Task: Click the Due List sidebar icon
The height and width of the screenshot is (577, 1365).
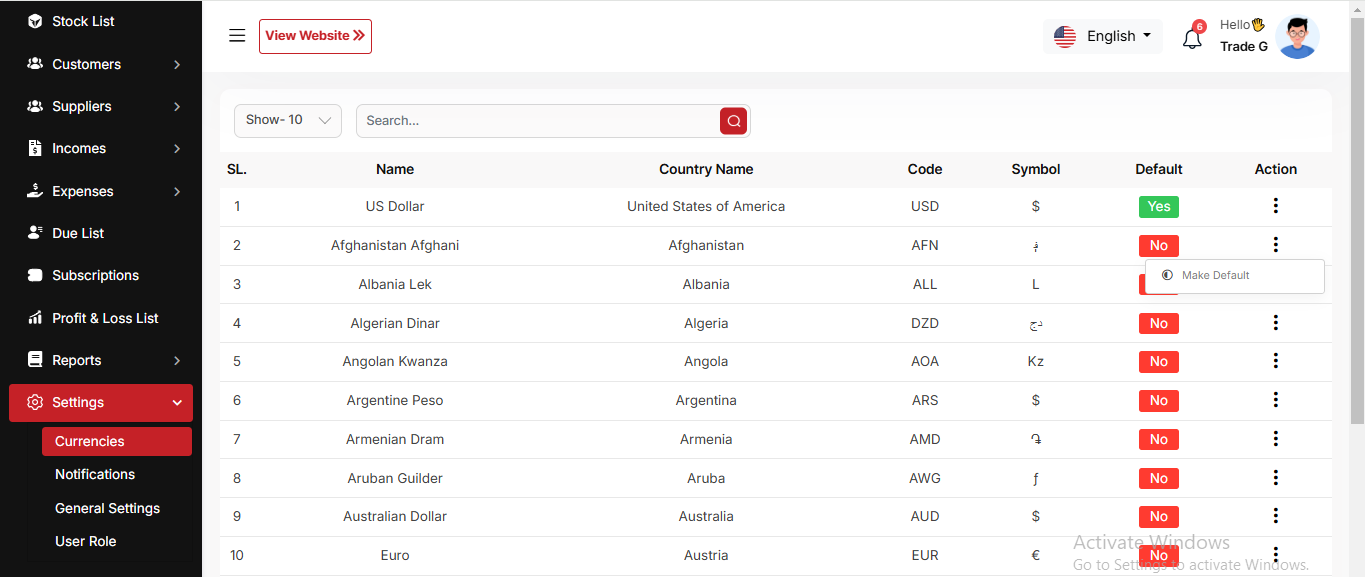Action: [35, 233]
